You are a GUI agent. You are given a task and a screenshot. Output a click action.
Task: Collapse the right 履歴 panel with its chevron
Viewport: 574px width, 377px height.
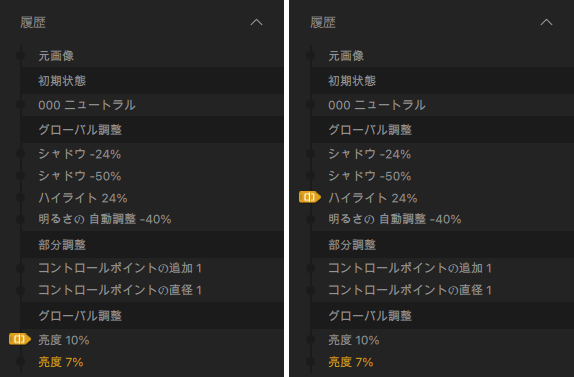(x=546, y=22)
